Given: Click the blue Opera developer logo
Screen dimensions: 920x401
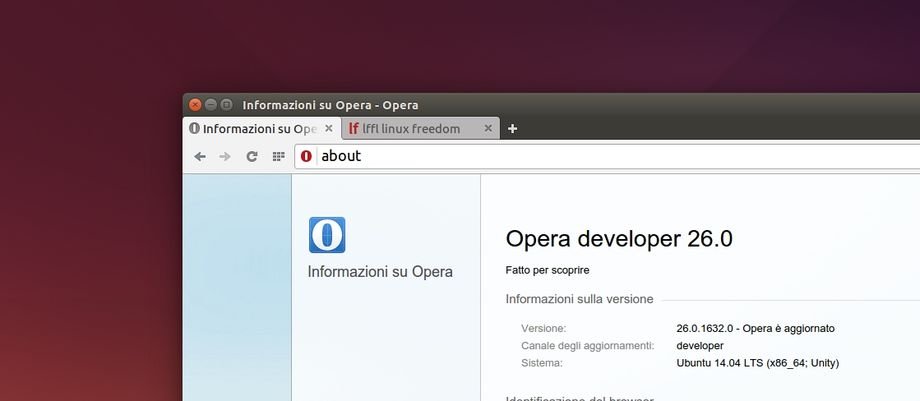Looking at the screenshot, I should tap(327, 235).
